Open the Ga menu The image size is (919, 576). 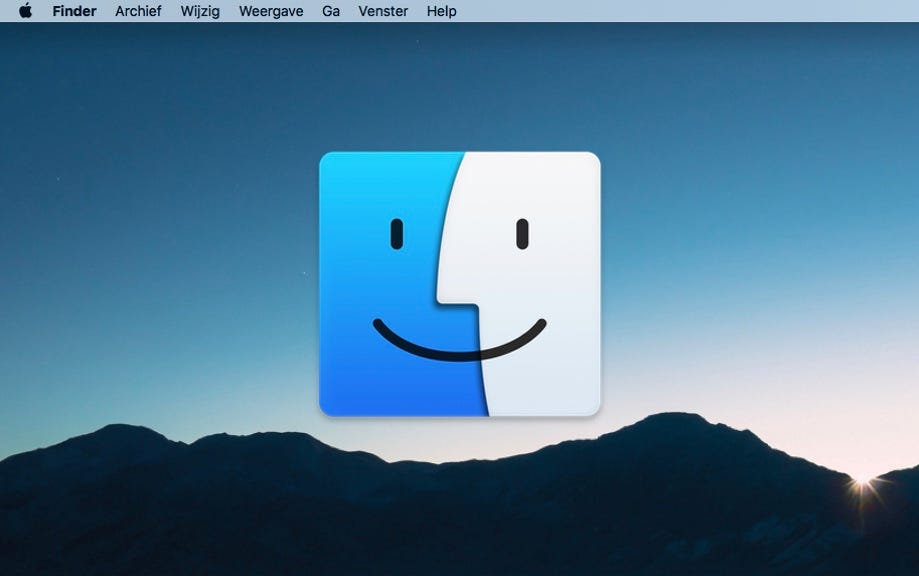pos(331,11)
